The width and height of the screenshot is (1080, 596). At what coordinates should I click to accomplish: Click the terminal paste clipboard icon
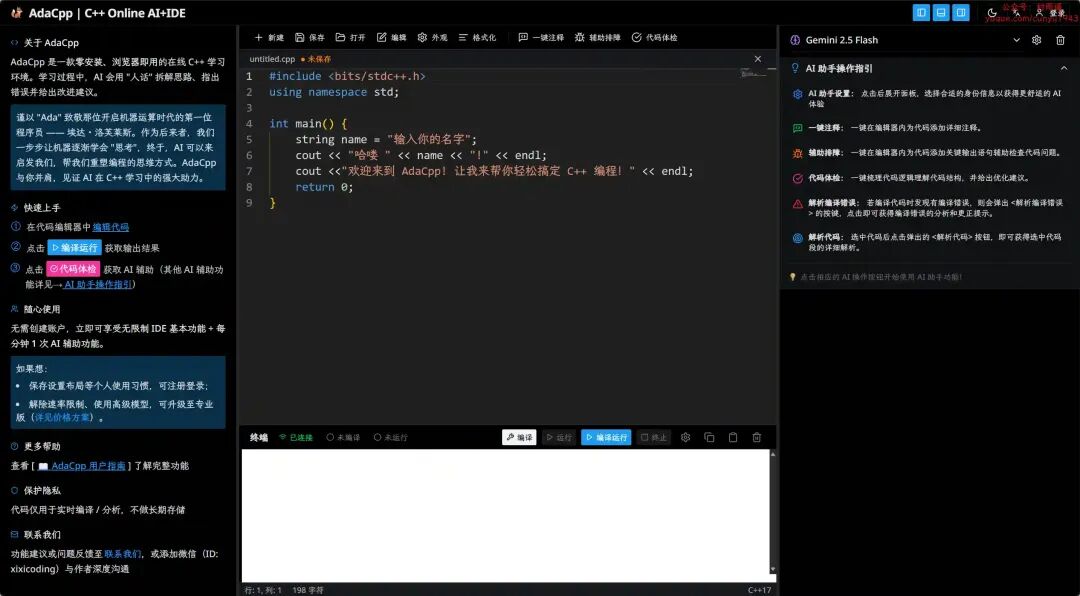click(733, 438)
